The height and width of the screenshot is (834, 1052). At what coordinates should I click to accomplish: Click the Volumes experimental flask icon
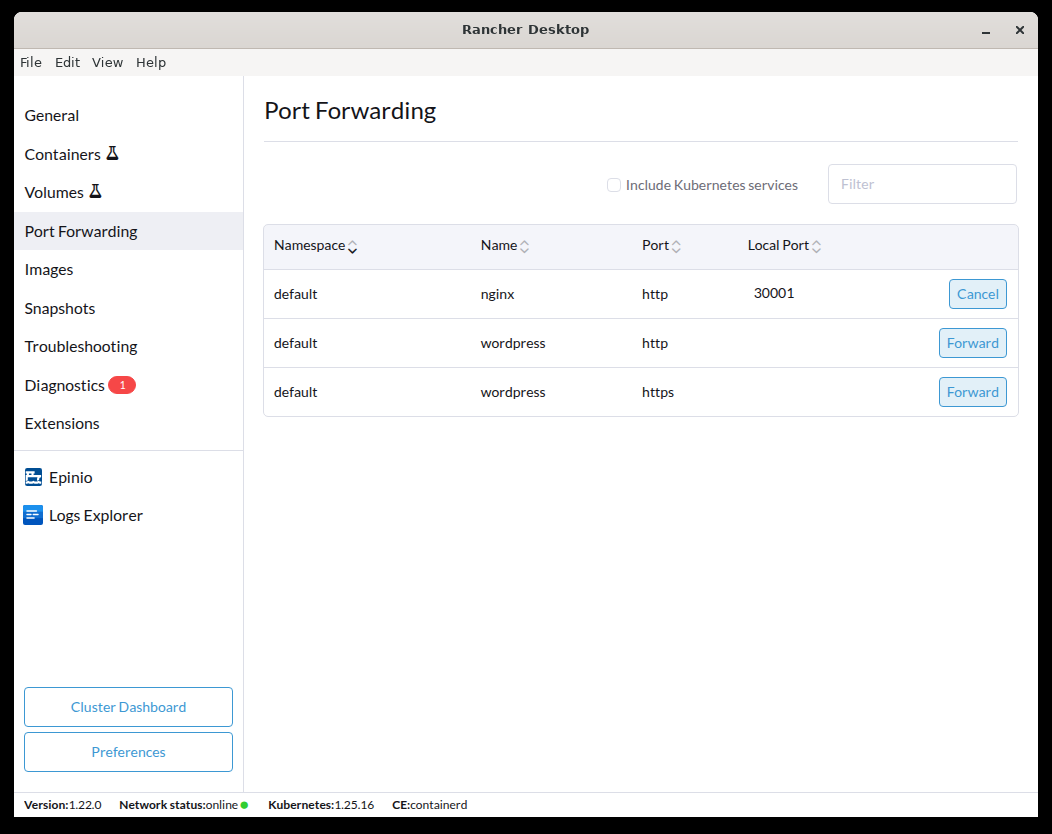[x=95, y=192]
